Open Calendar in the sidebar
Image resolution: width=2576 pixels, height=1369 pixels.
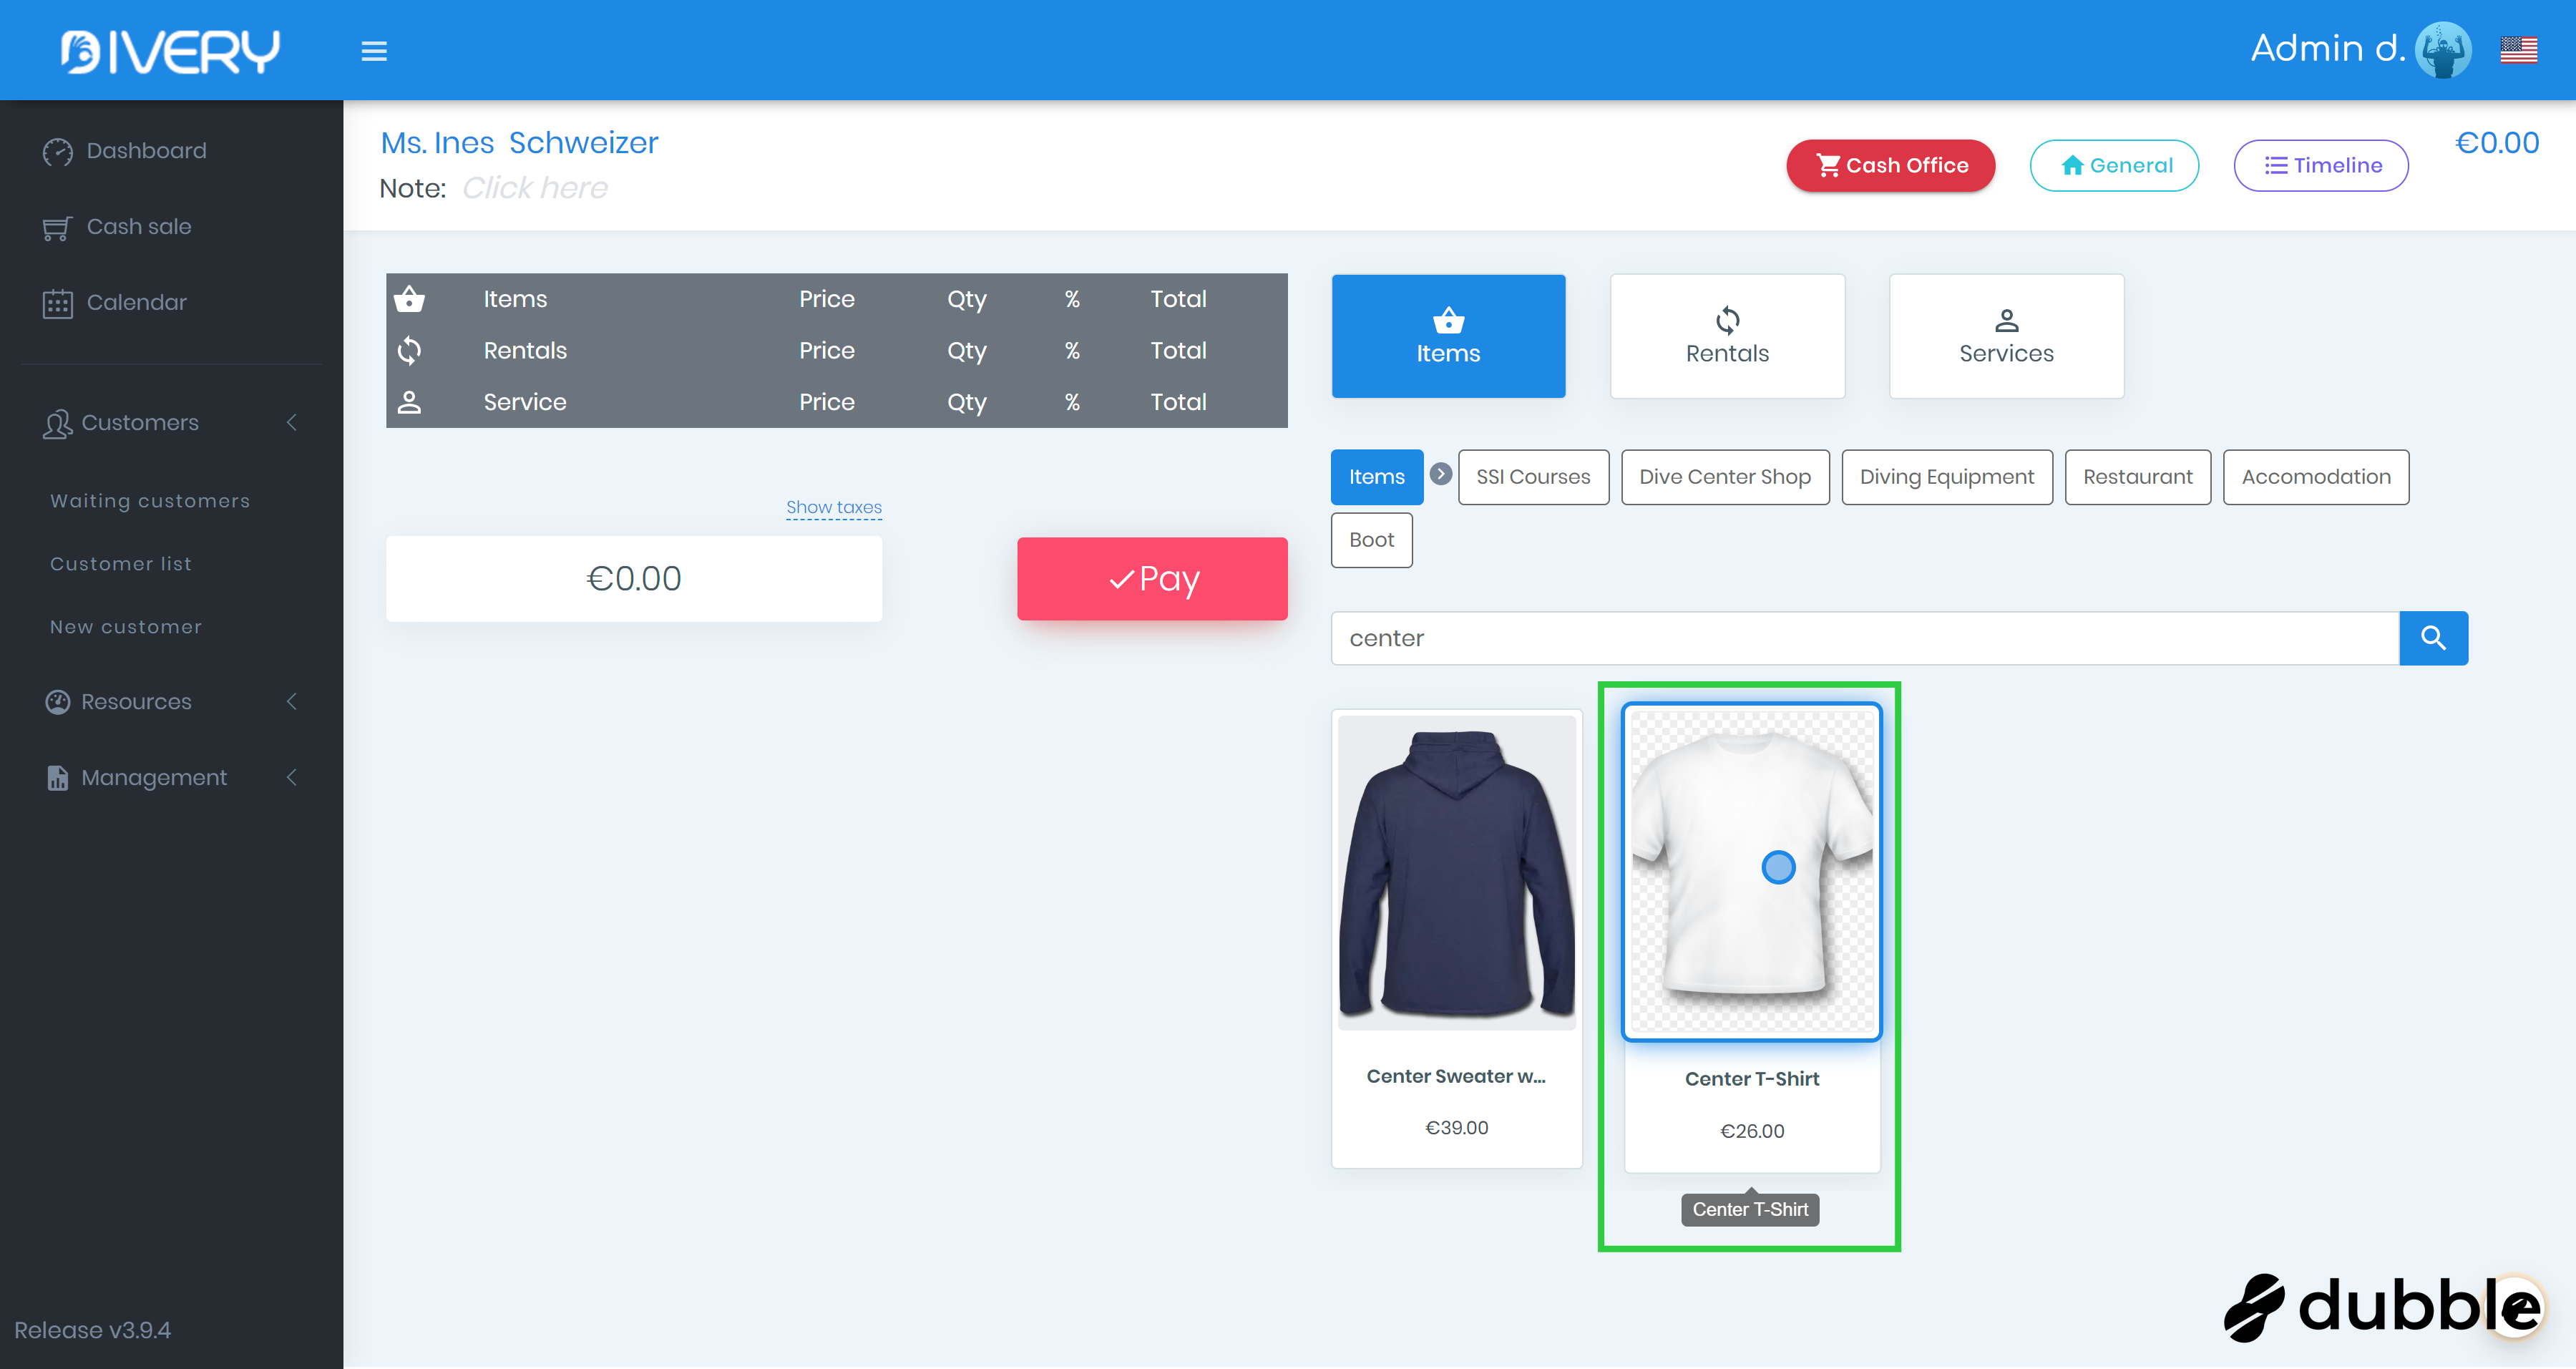(x=136, y=303)
